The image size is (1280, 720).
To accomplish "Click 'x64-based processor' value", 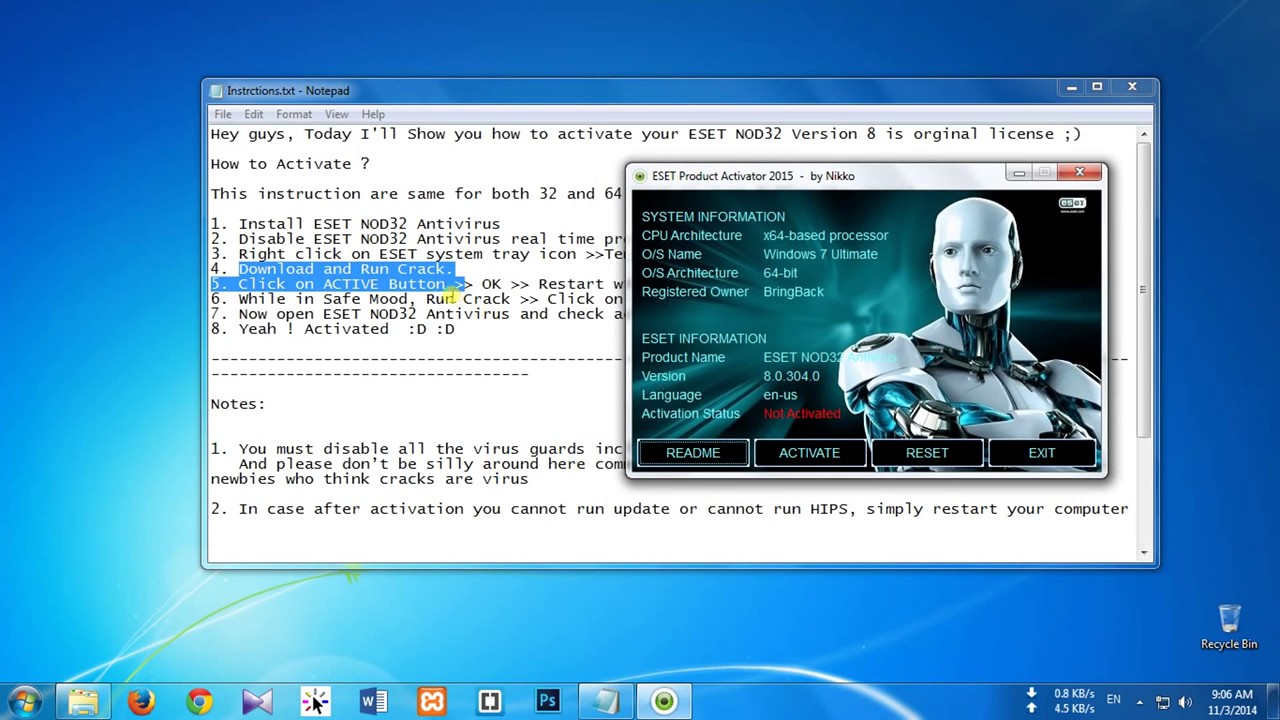I will point(825,235).
